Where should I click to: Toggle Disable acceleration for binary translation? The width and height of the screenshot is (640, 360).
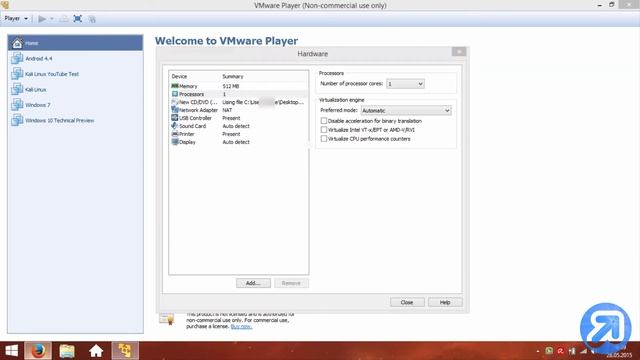coord(324,121)
